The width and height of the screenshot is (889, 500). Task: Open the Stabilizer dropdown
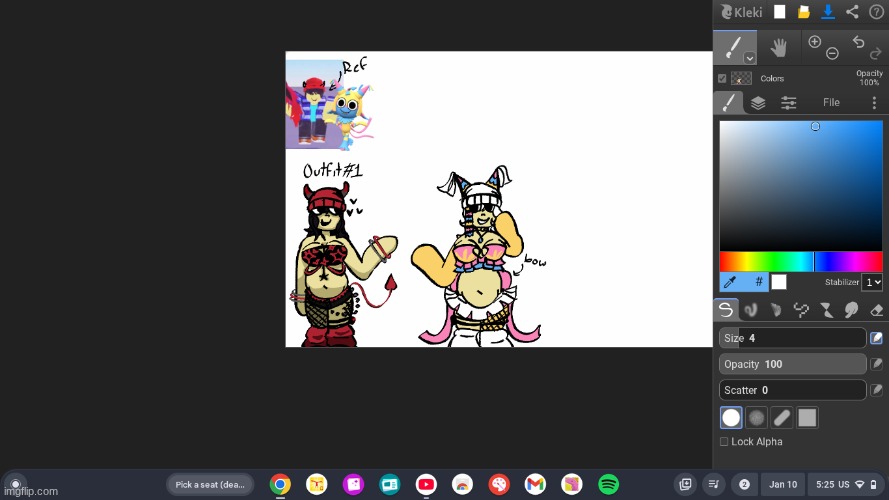pyautogui.click(x=872, y=282)
